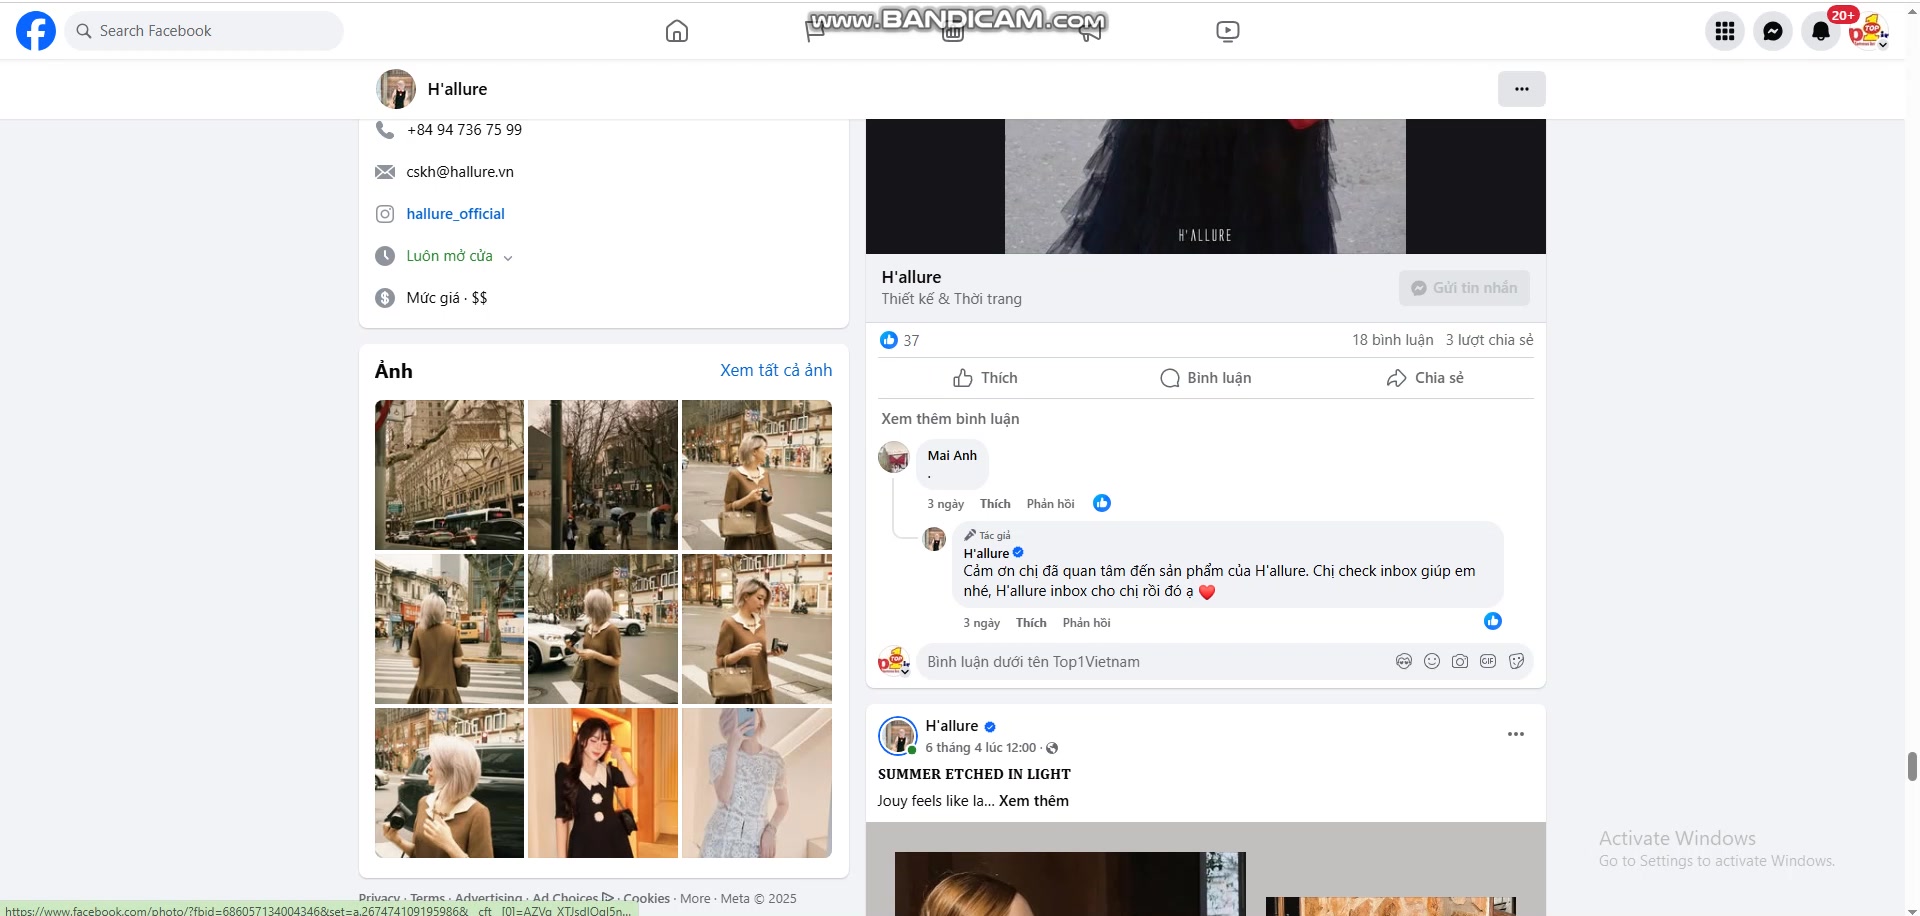The image size is (1920, 916).
Task: Open options menu on Summer post
Action: click(x=1515, y=734)
